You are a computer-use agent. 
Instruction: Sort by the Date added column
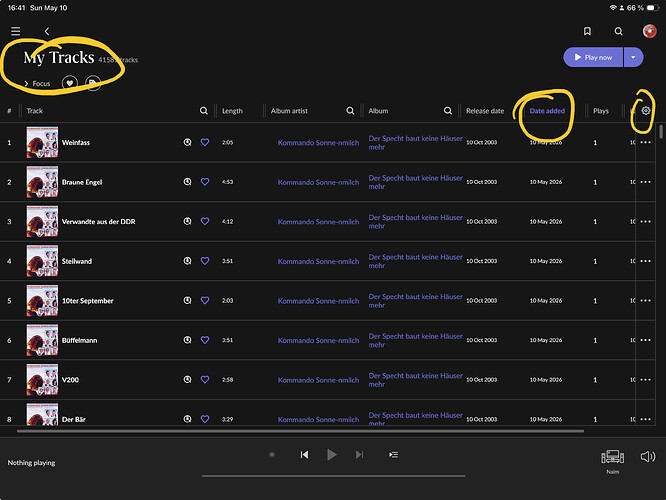point(547,111)
